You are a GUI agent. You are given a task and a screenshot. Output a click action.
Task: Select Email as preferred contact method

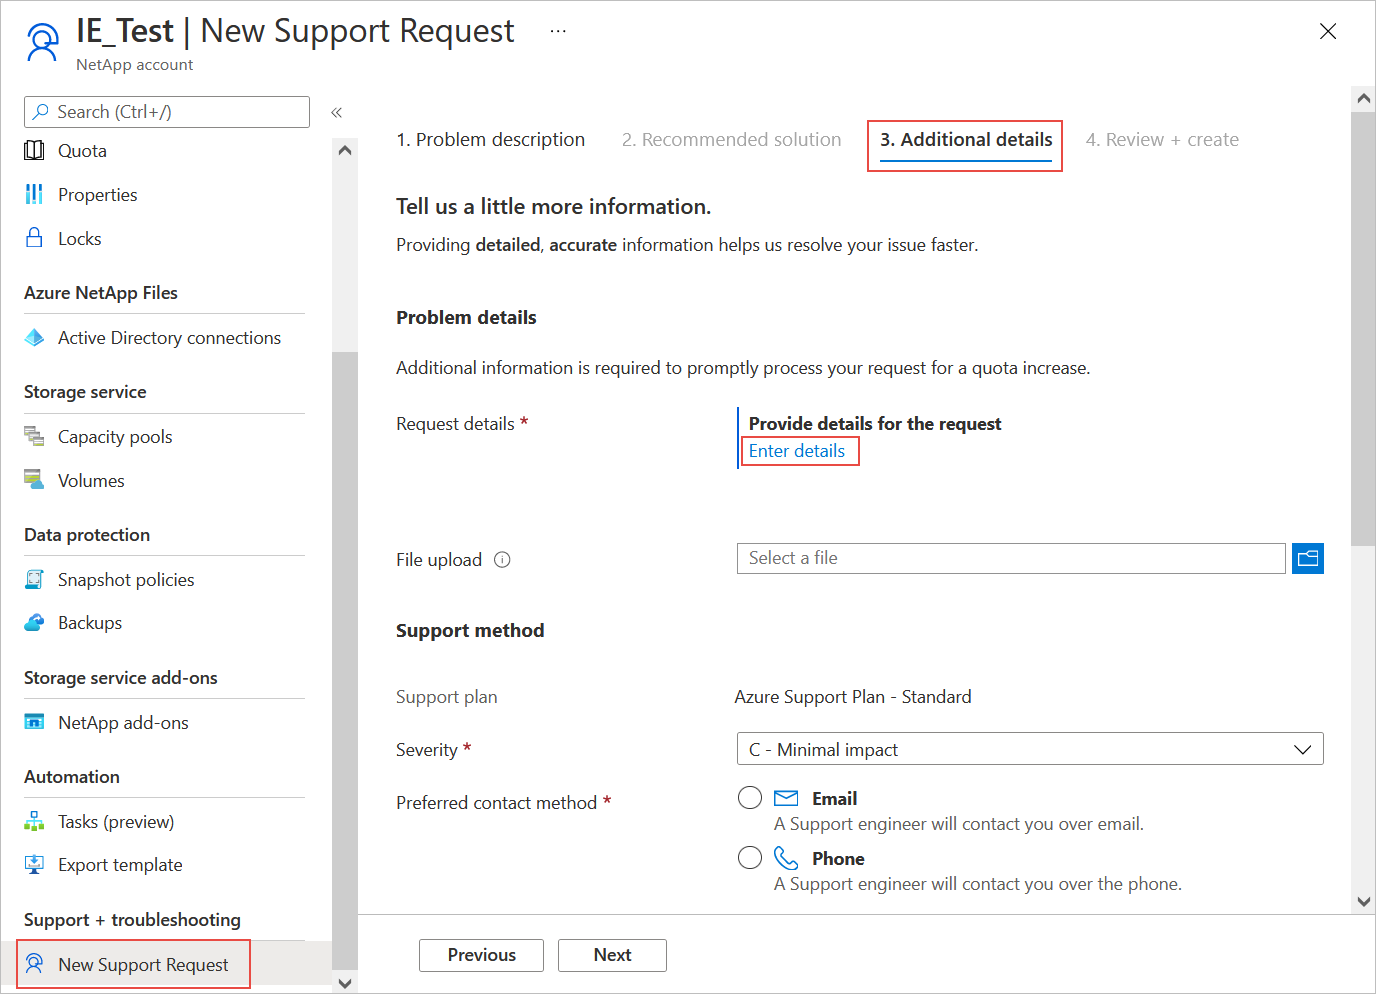[x=749, y=797]
